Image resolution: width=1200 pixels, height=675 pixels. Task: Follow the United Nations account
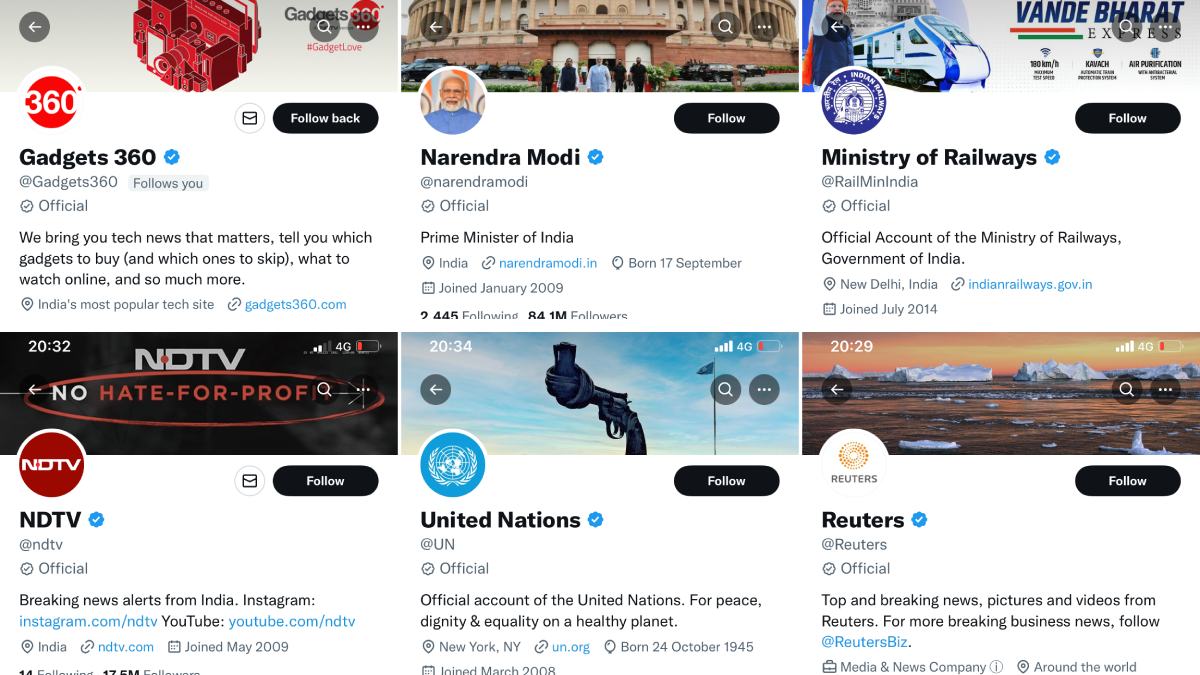726,481
